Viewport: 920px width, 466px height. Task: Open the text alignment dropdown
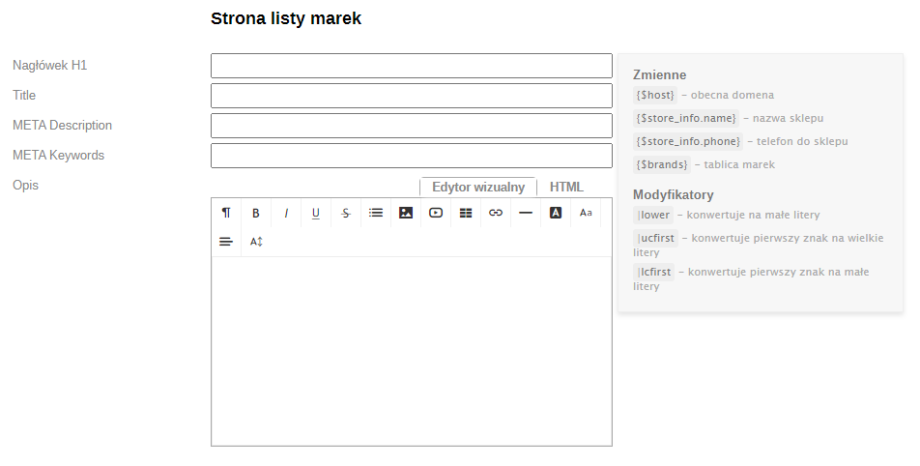pos(226,242)
